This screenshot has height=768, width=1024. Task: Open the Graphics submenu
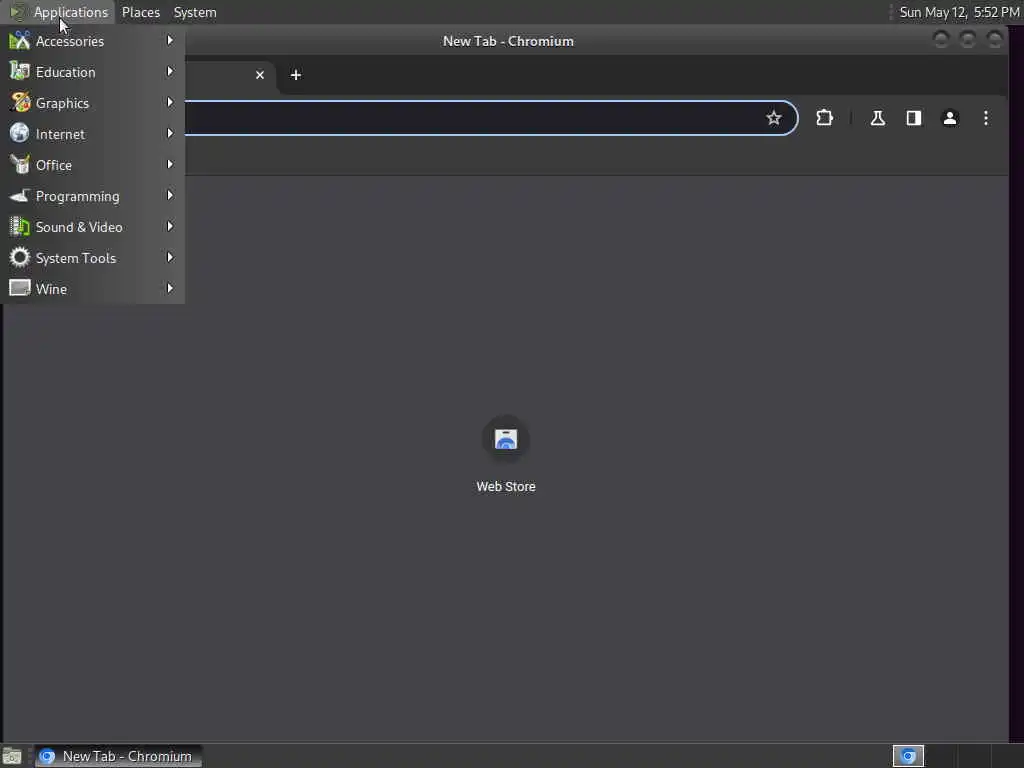click(x=92, y=103)
